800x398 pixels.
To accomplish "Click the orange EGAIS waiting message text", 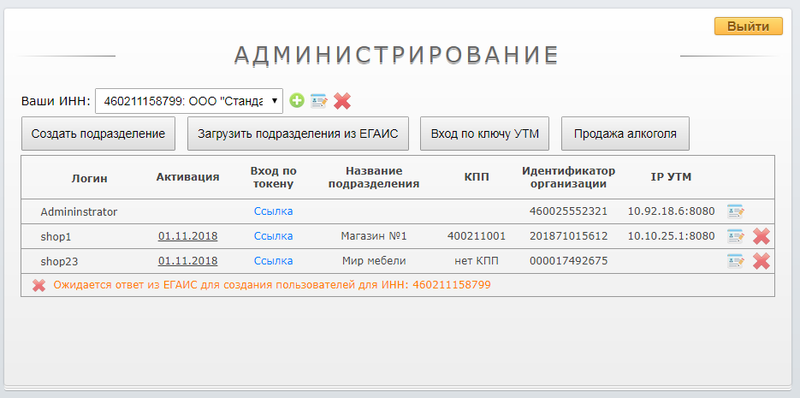I will 272,285.
